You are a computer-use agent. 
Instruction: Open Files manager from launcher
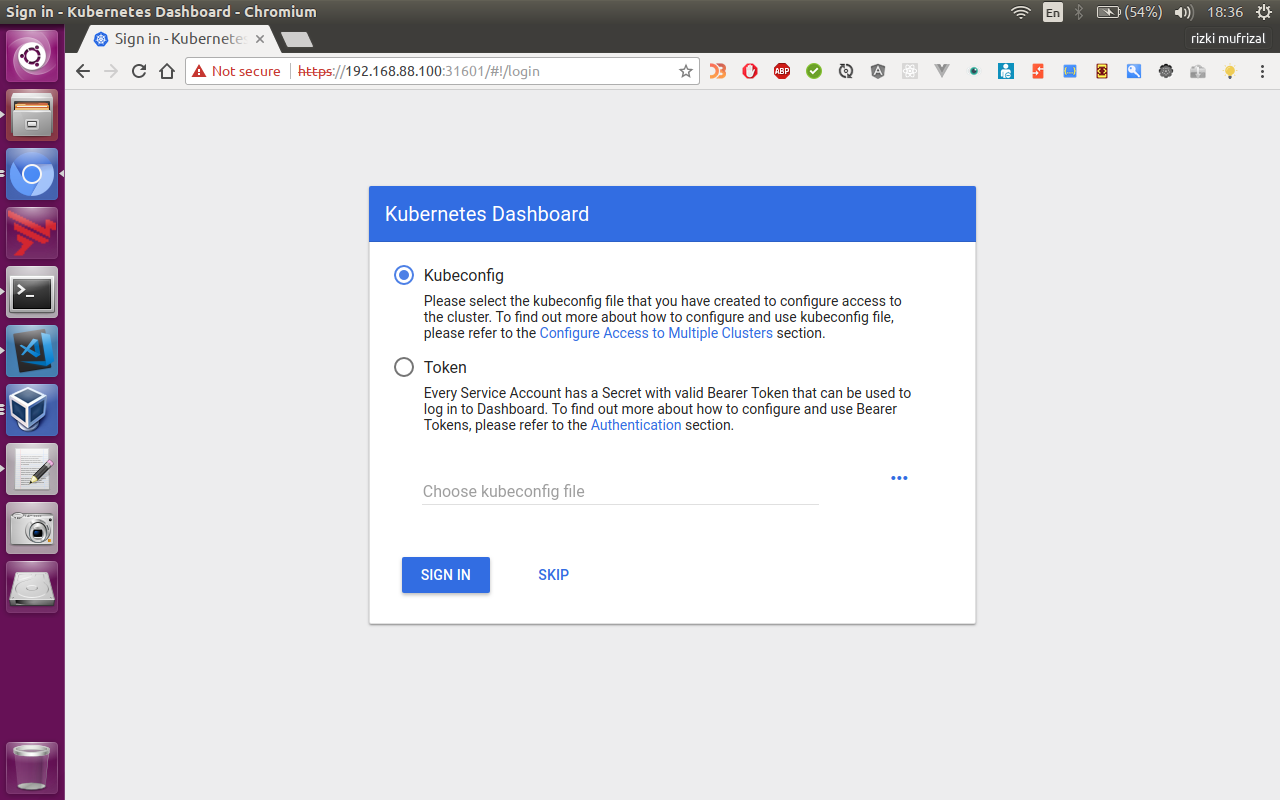[32, 115]
